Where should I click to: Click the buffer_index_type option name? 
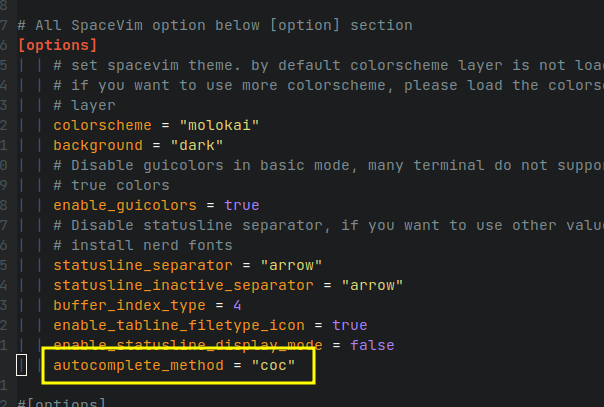[x=129, y=305]
